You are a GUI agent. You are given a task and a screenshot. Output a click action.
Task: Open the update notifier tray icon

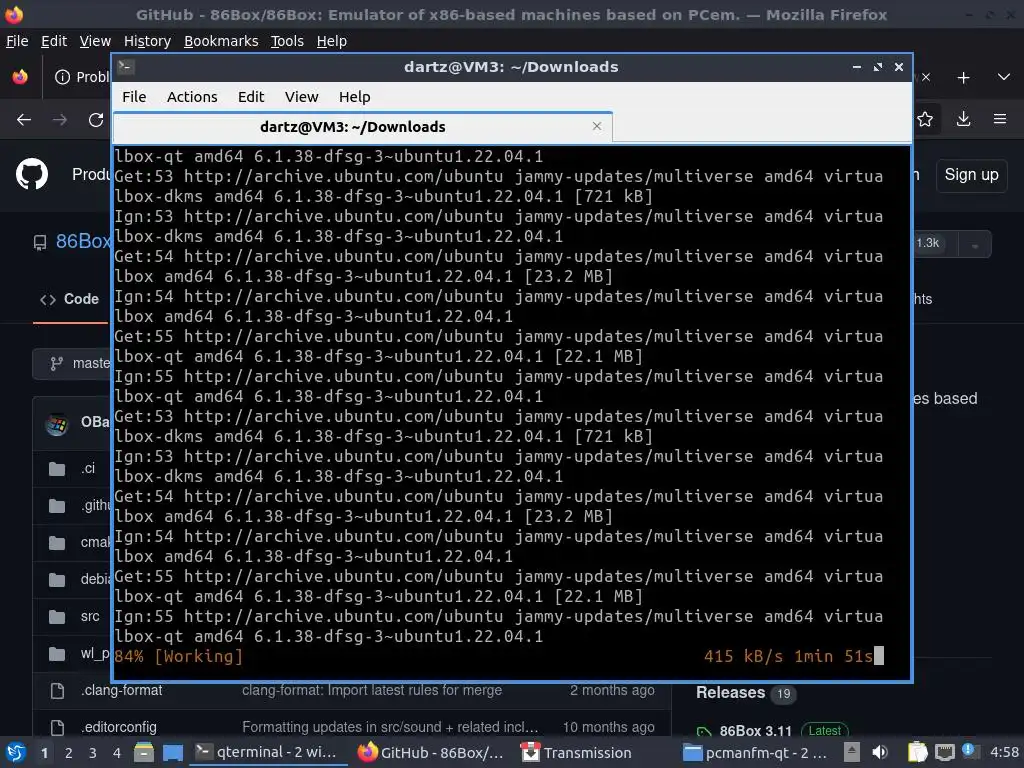point(969,751)
